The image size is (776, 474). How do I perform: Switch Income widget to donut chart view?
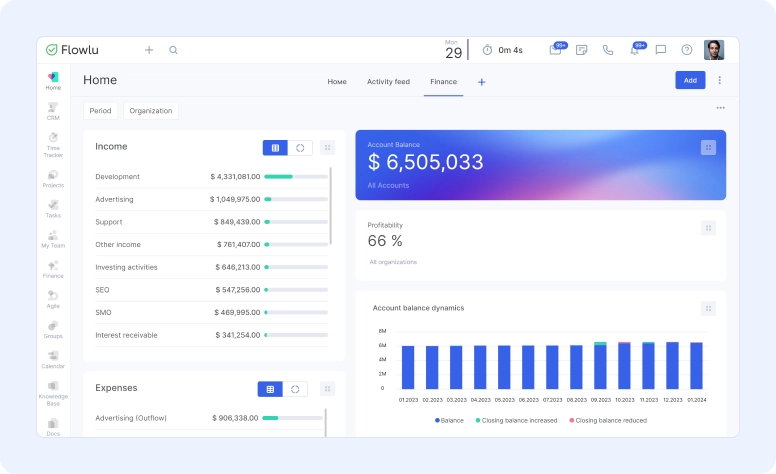tap(300, 148)
